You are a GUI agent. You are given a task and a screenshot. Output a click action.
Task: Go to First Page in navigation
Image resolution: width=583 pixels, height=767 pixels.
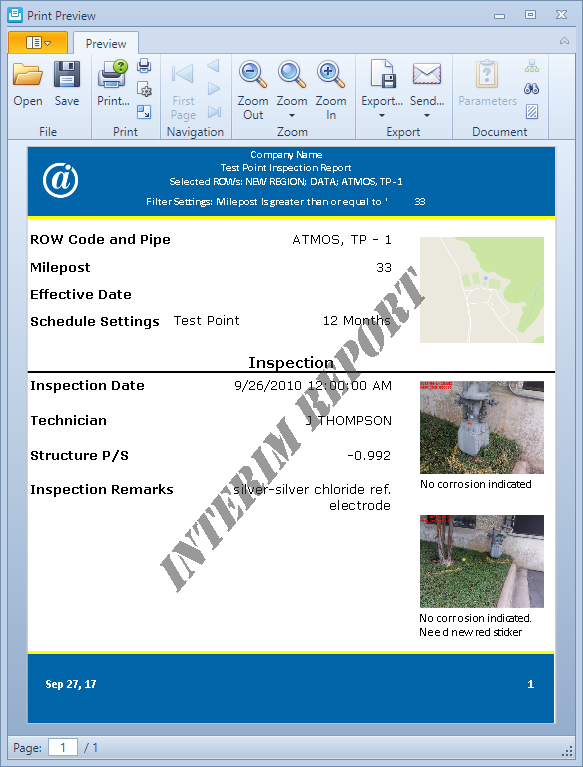point(183,75)
